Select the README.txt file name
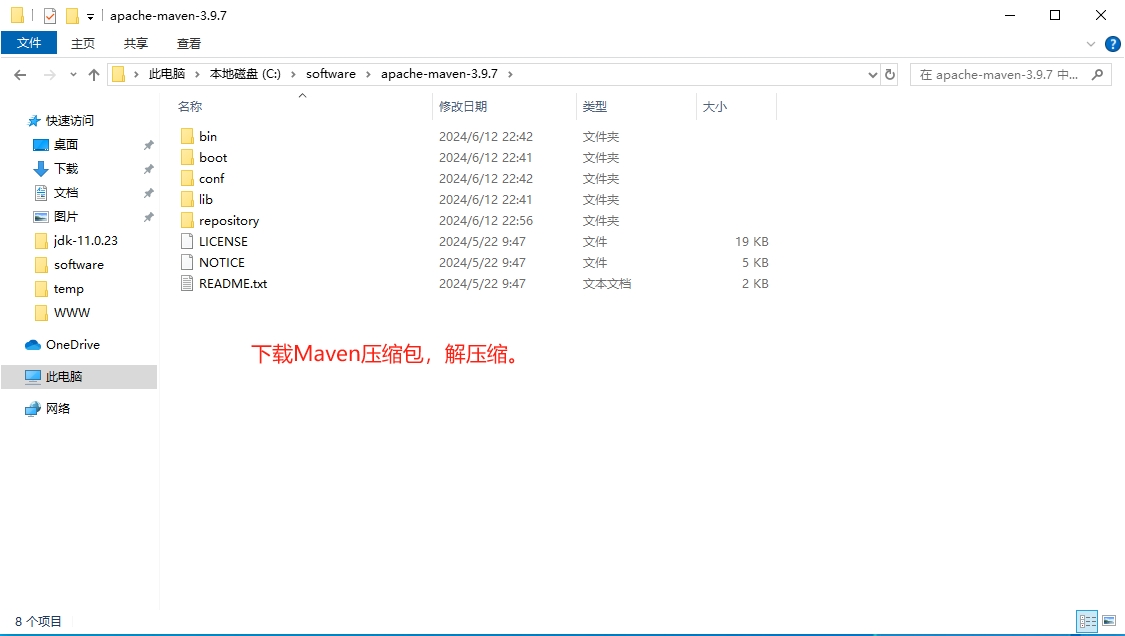 point(232,284)
